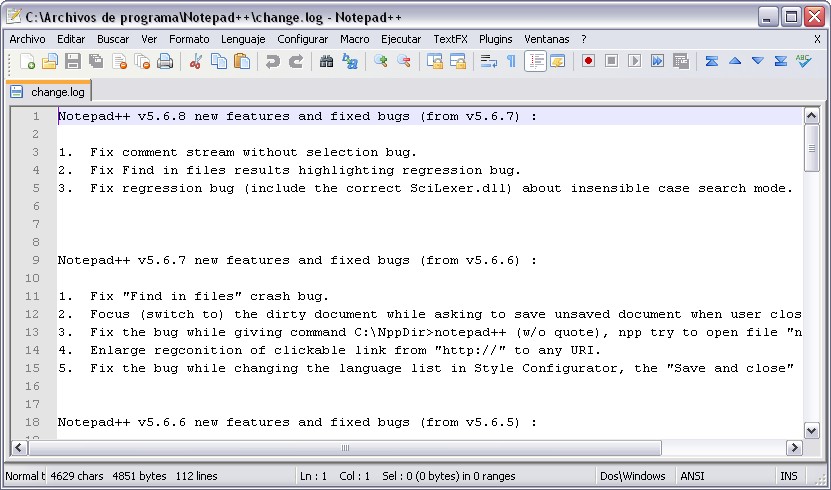Click the vertical scrollbar down arrow
This screenshot has height=490, width=831.
[811, 430]
